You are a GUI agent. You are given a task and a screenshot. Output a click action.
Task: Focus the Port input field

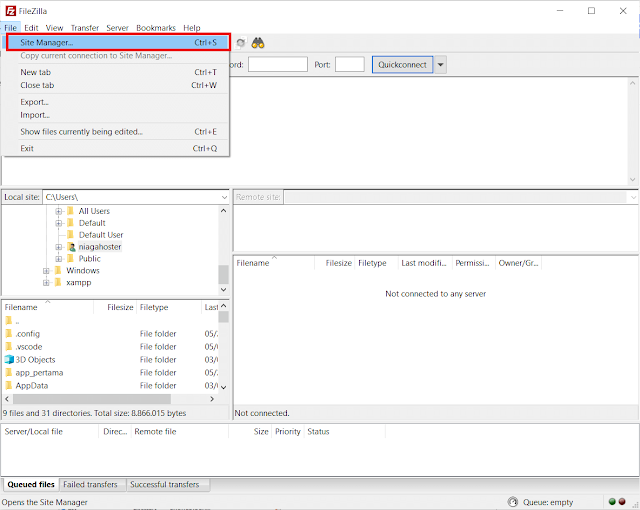click(x=350, y=64)
